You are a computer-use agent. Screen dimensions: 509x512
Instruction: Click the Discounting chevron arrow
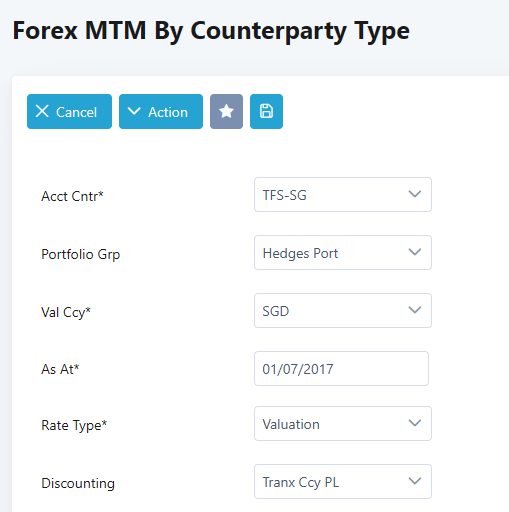(415, 481)
